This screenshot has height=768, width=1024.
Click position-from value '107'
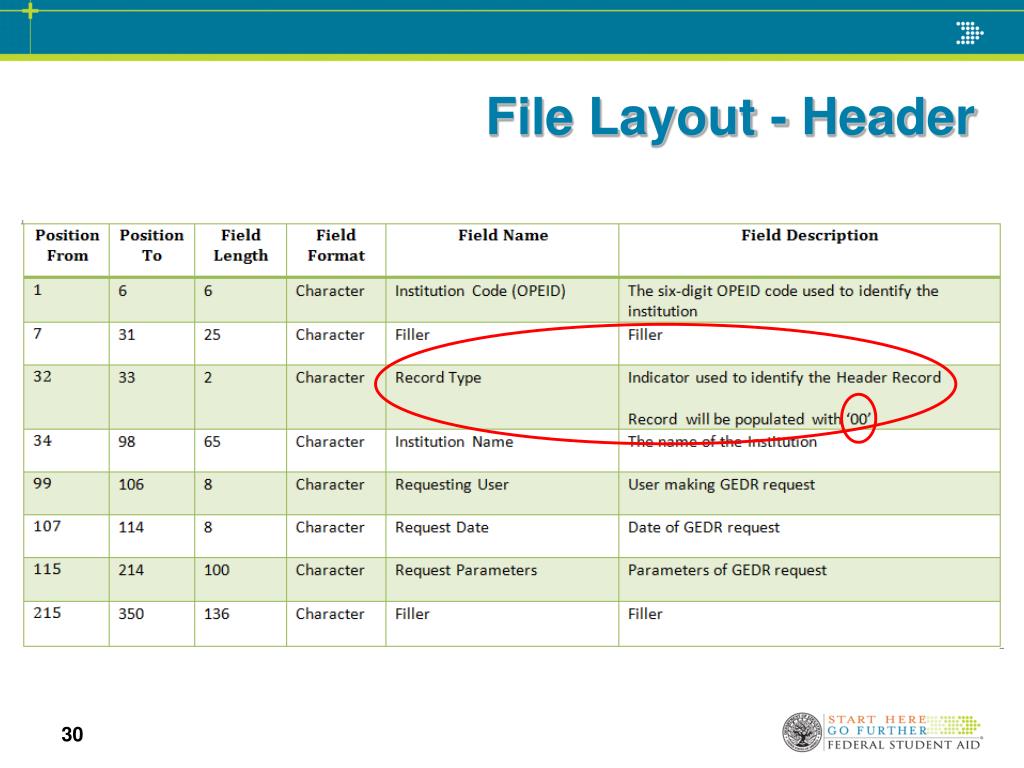pyautogui.click(x=47, y=526)
